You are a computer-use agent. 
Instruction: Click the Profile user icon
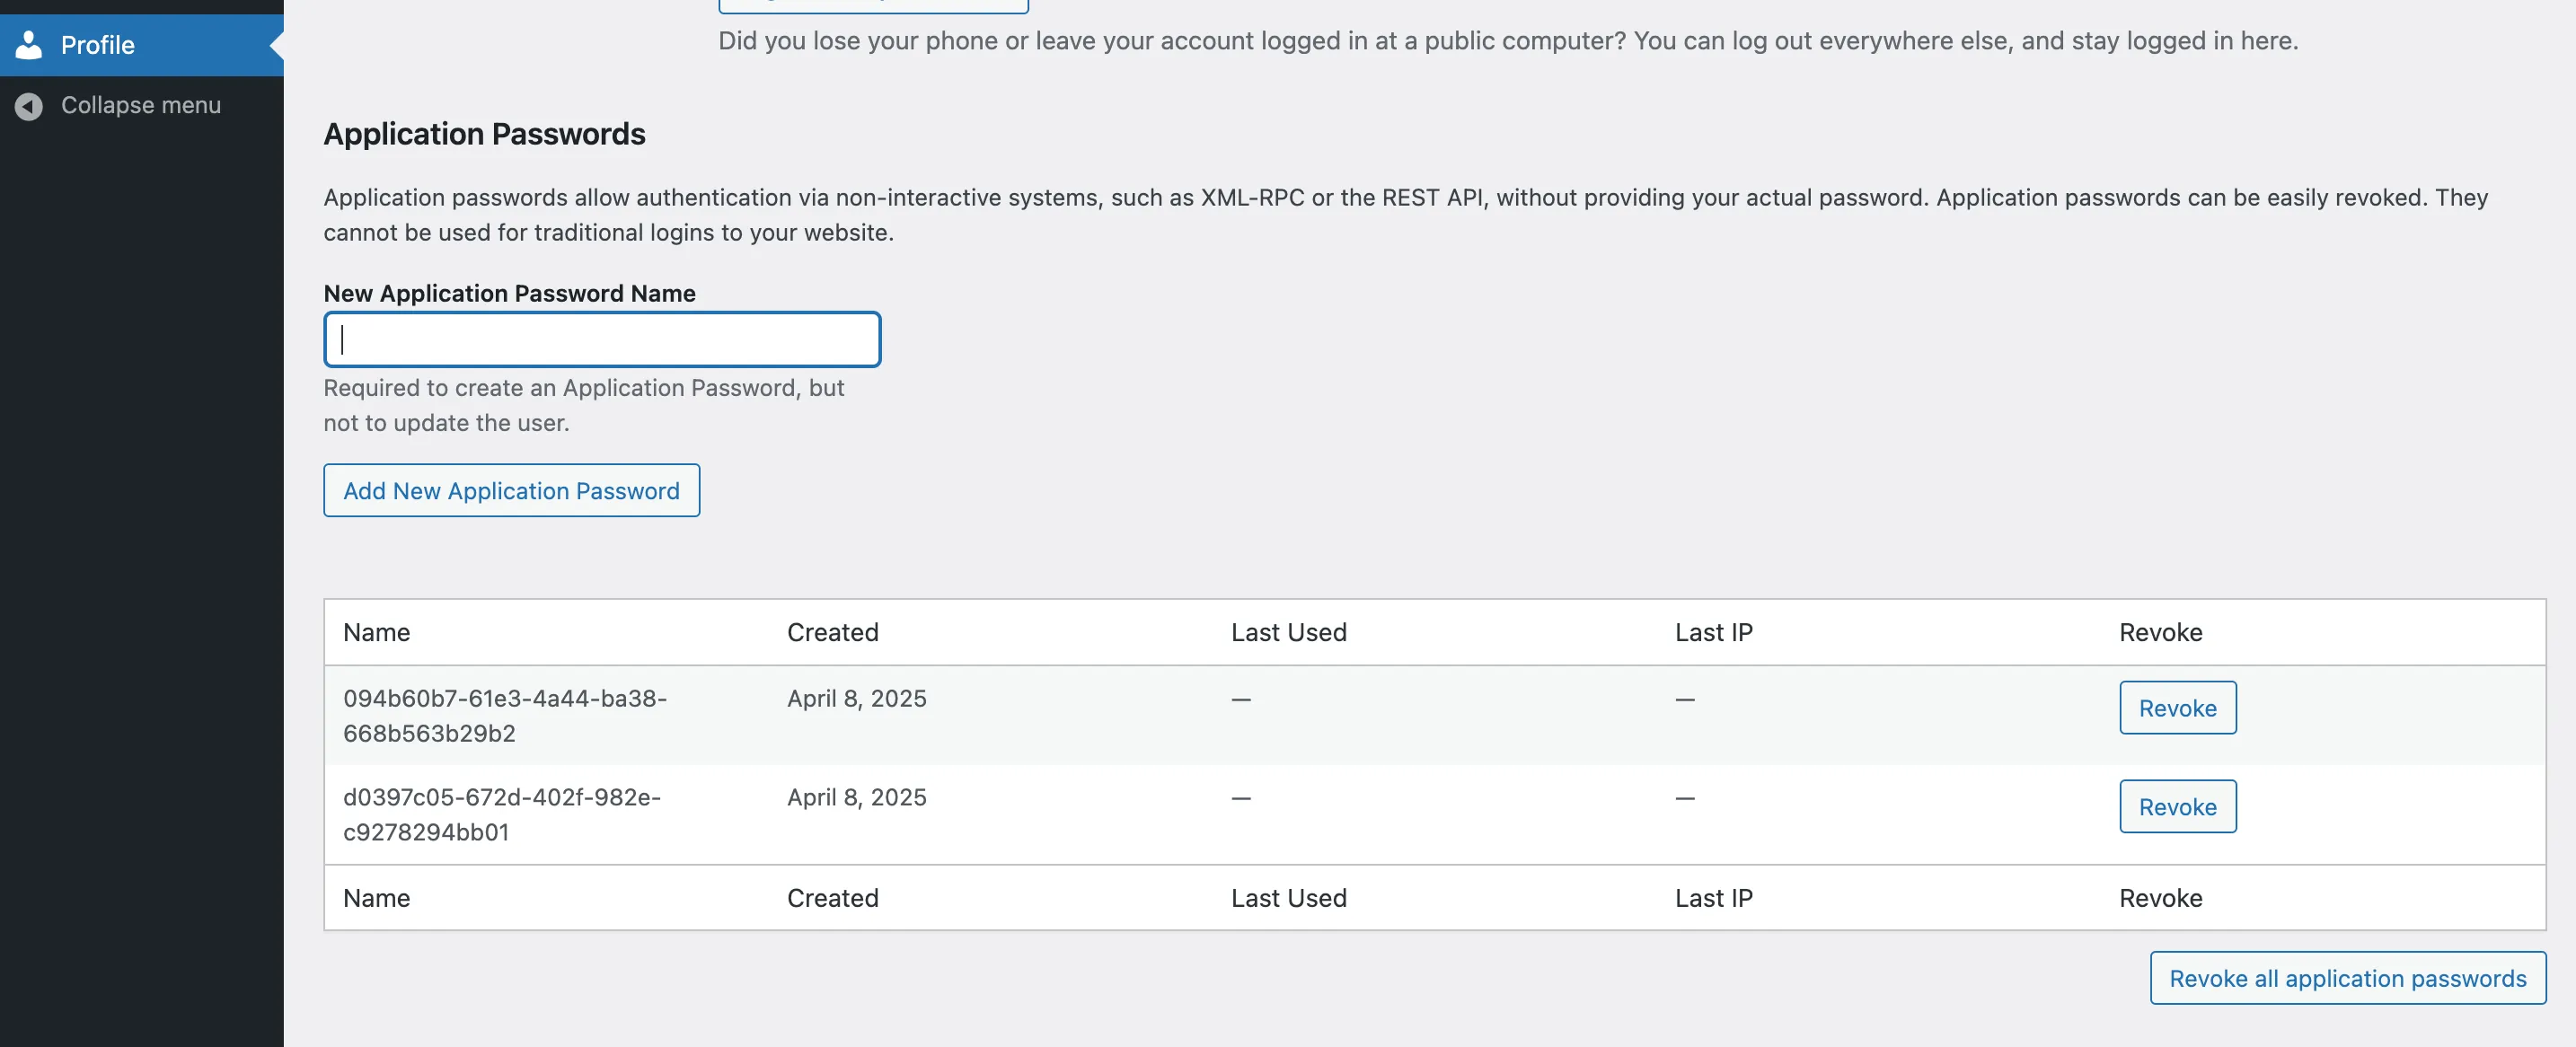point(29,45)
